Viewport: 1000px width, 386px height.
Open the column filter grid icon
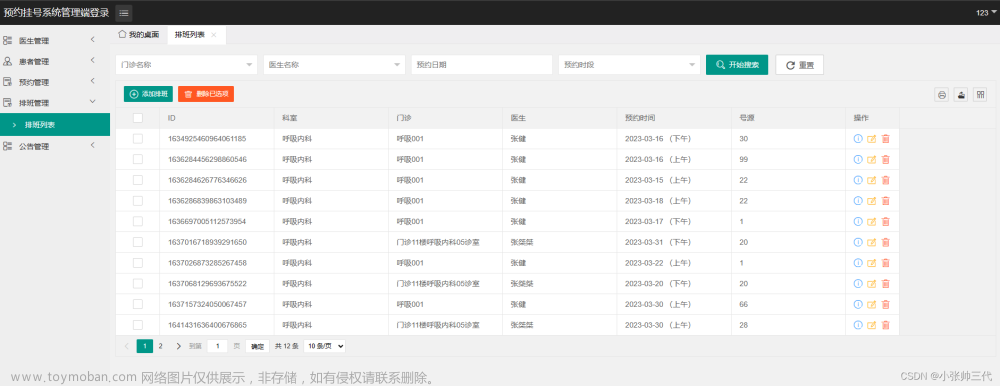point(980,95)
